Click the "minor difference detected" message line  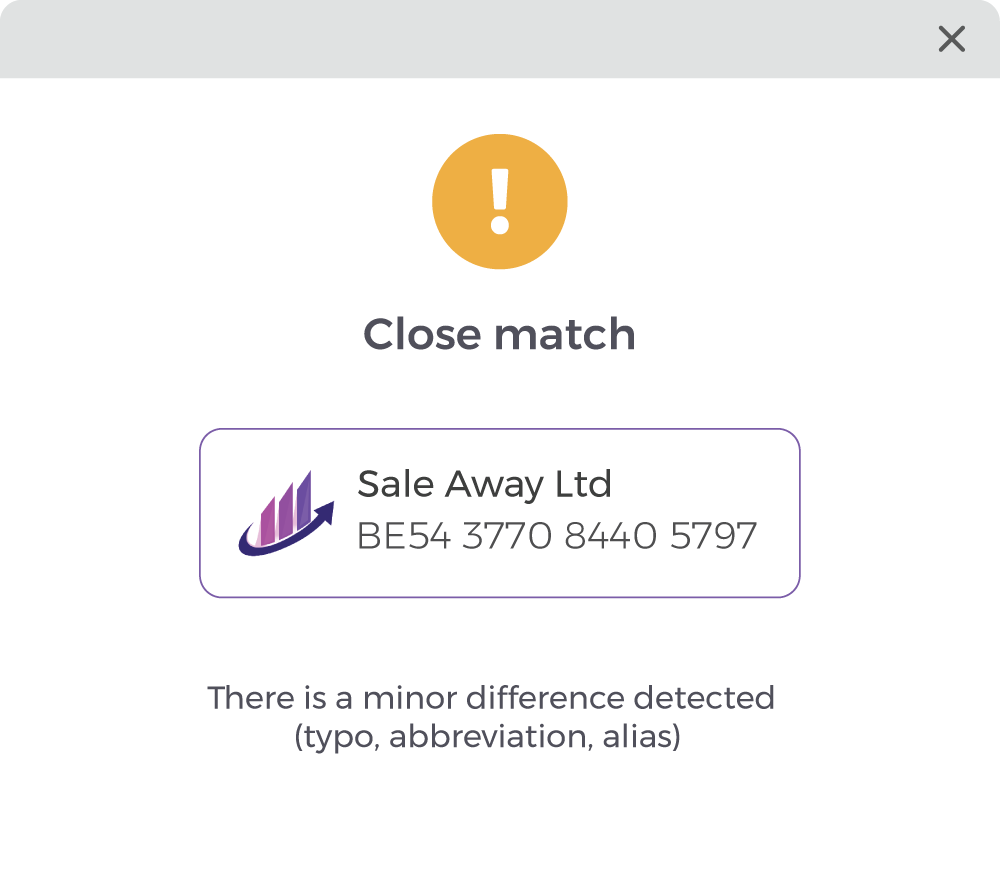click(x=491, y=697)
